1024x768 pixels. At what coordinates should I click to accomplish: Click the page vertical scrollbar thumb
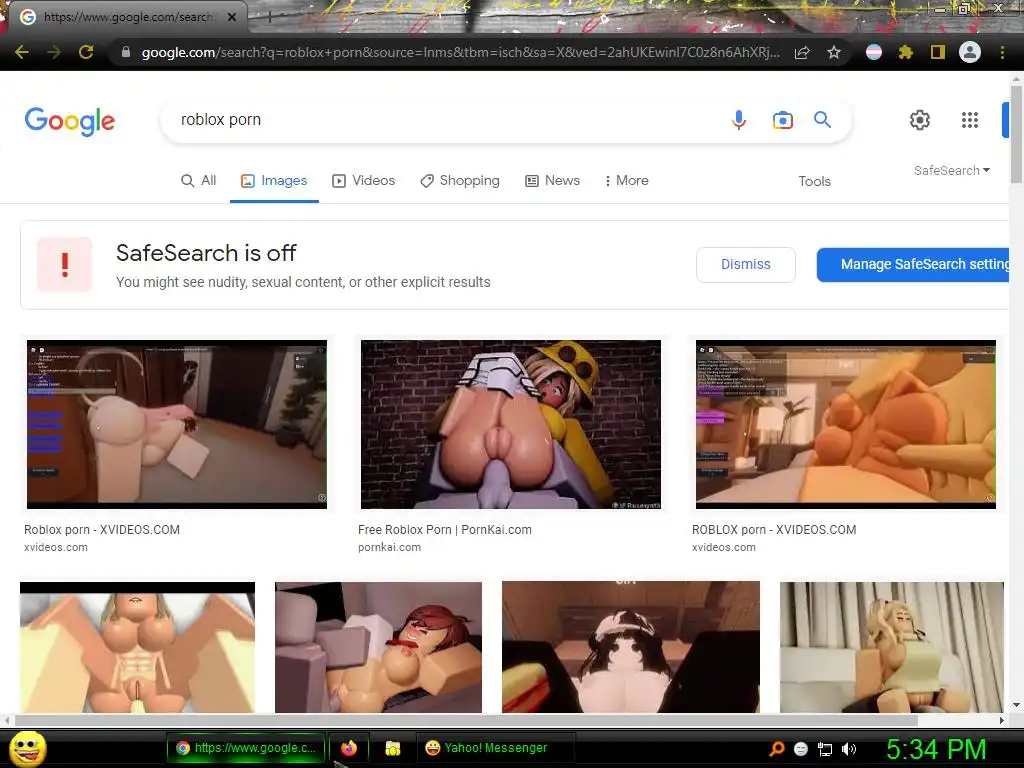[x=1017, y=134]
